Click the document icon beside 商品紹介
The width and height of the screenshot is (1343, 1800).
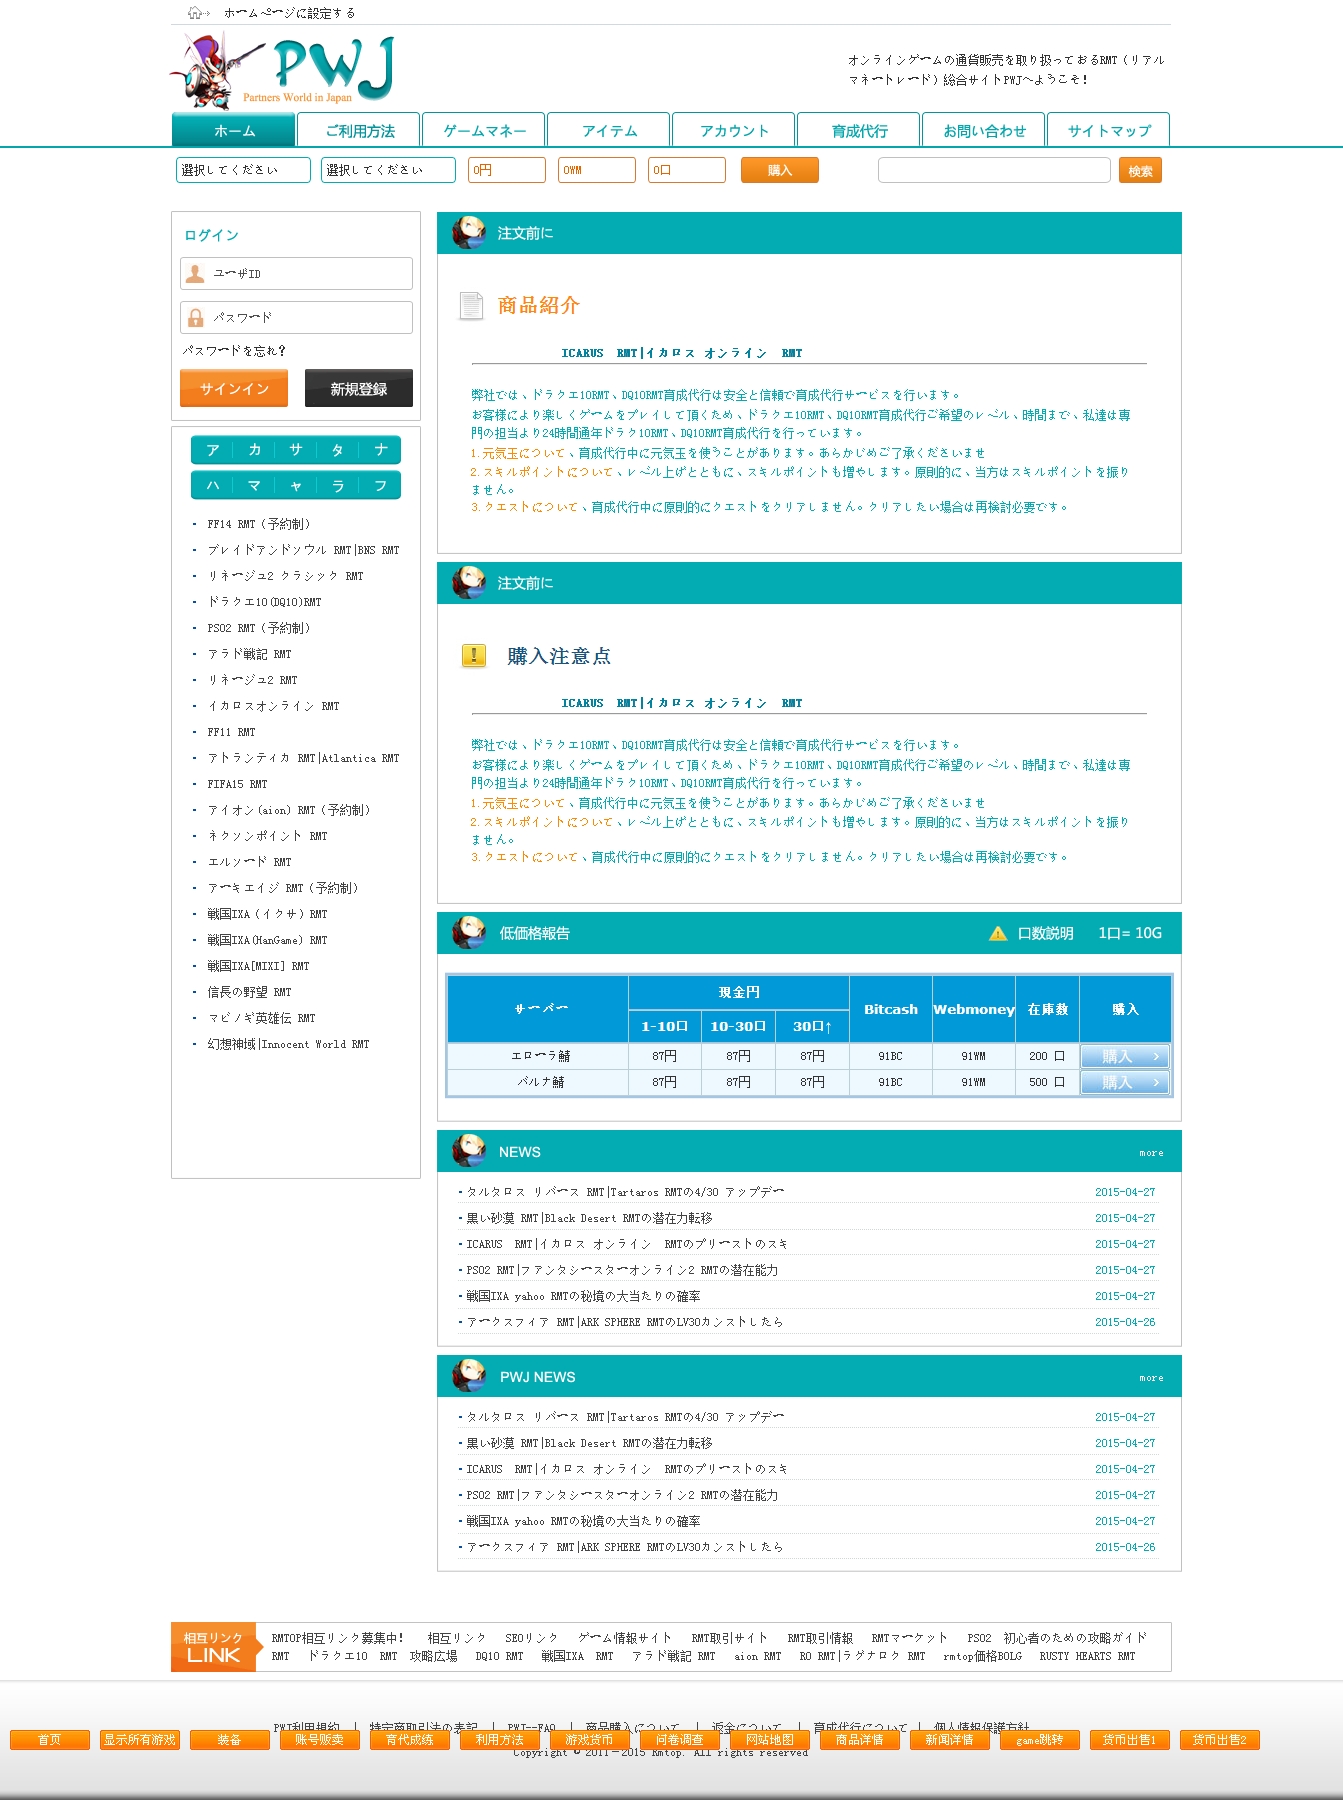pyautogui.click(x=470, y=305)
